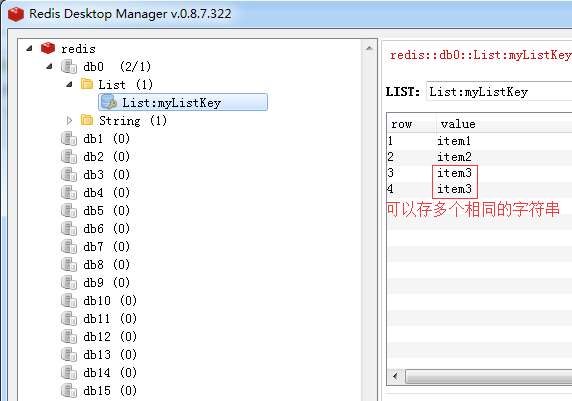Click the db13 database icon
Screen dimensions: 572x401
[69, 355]
